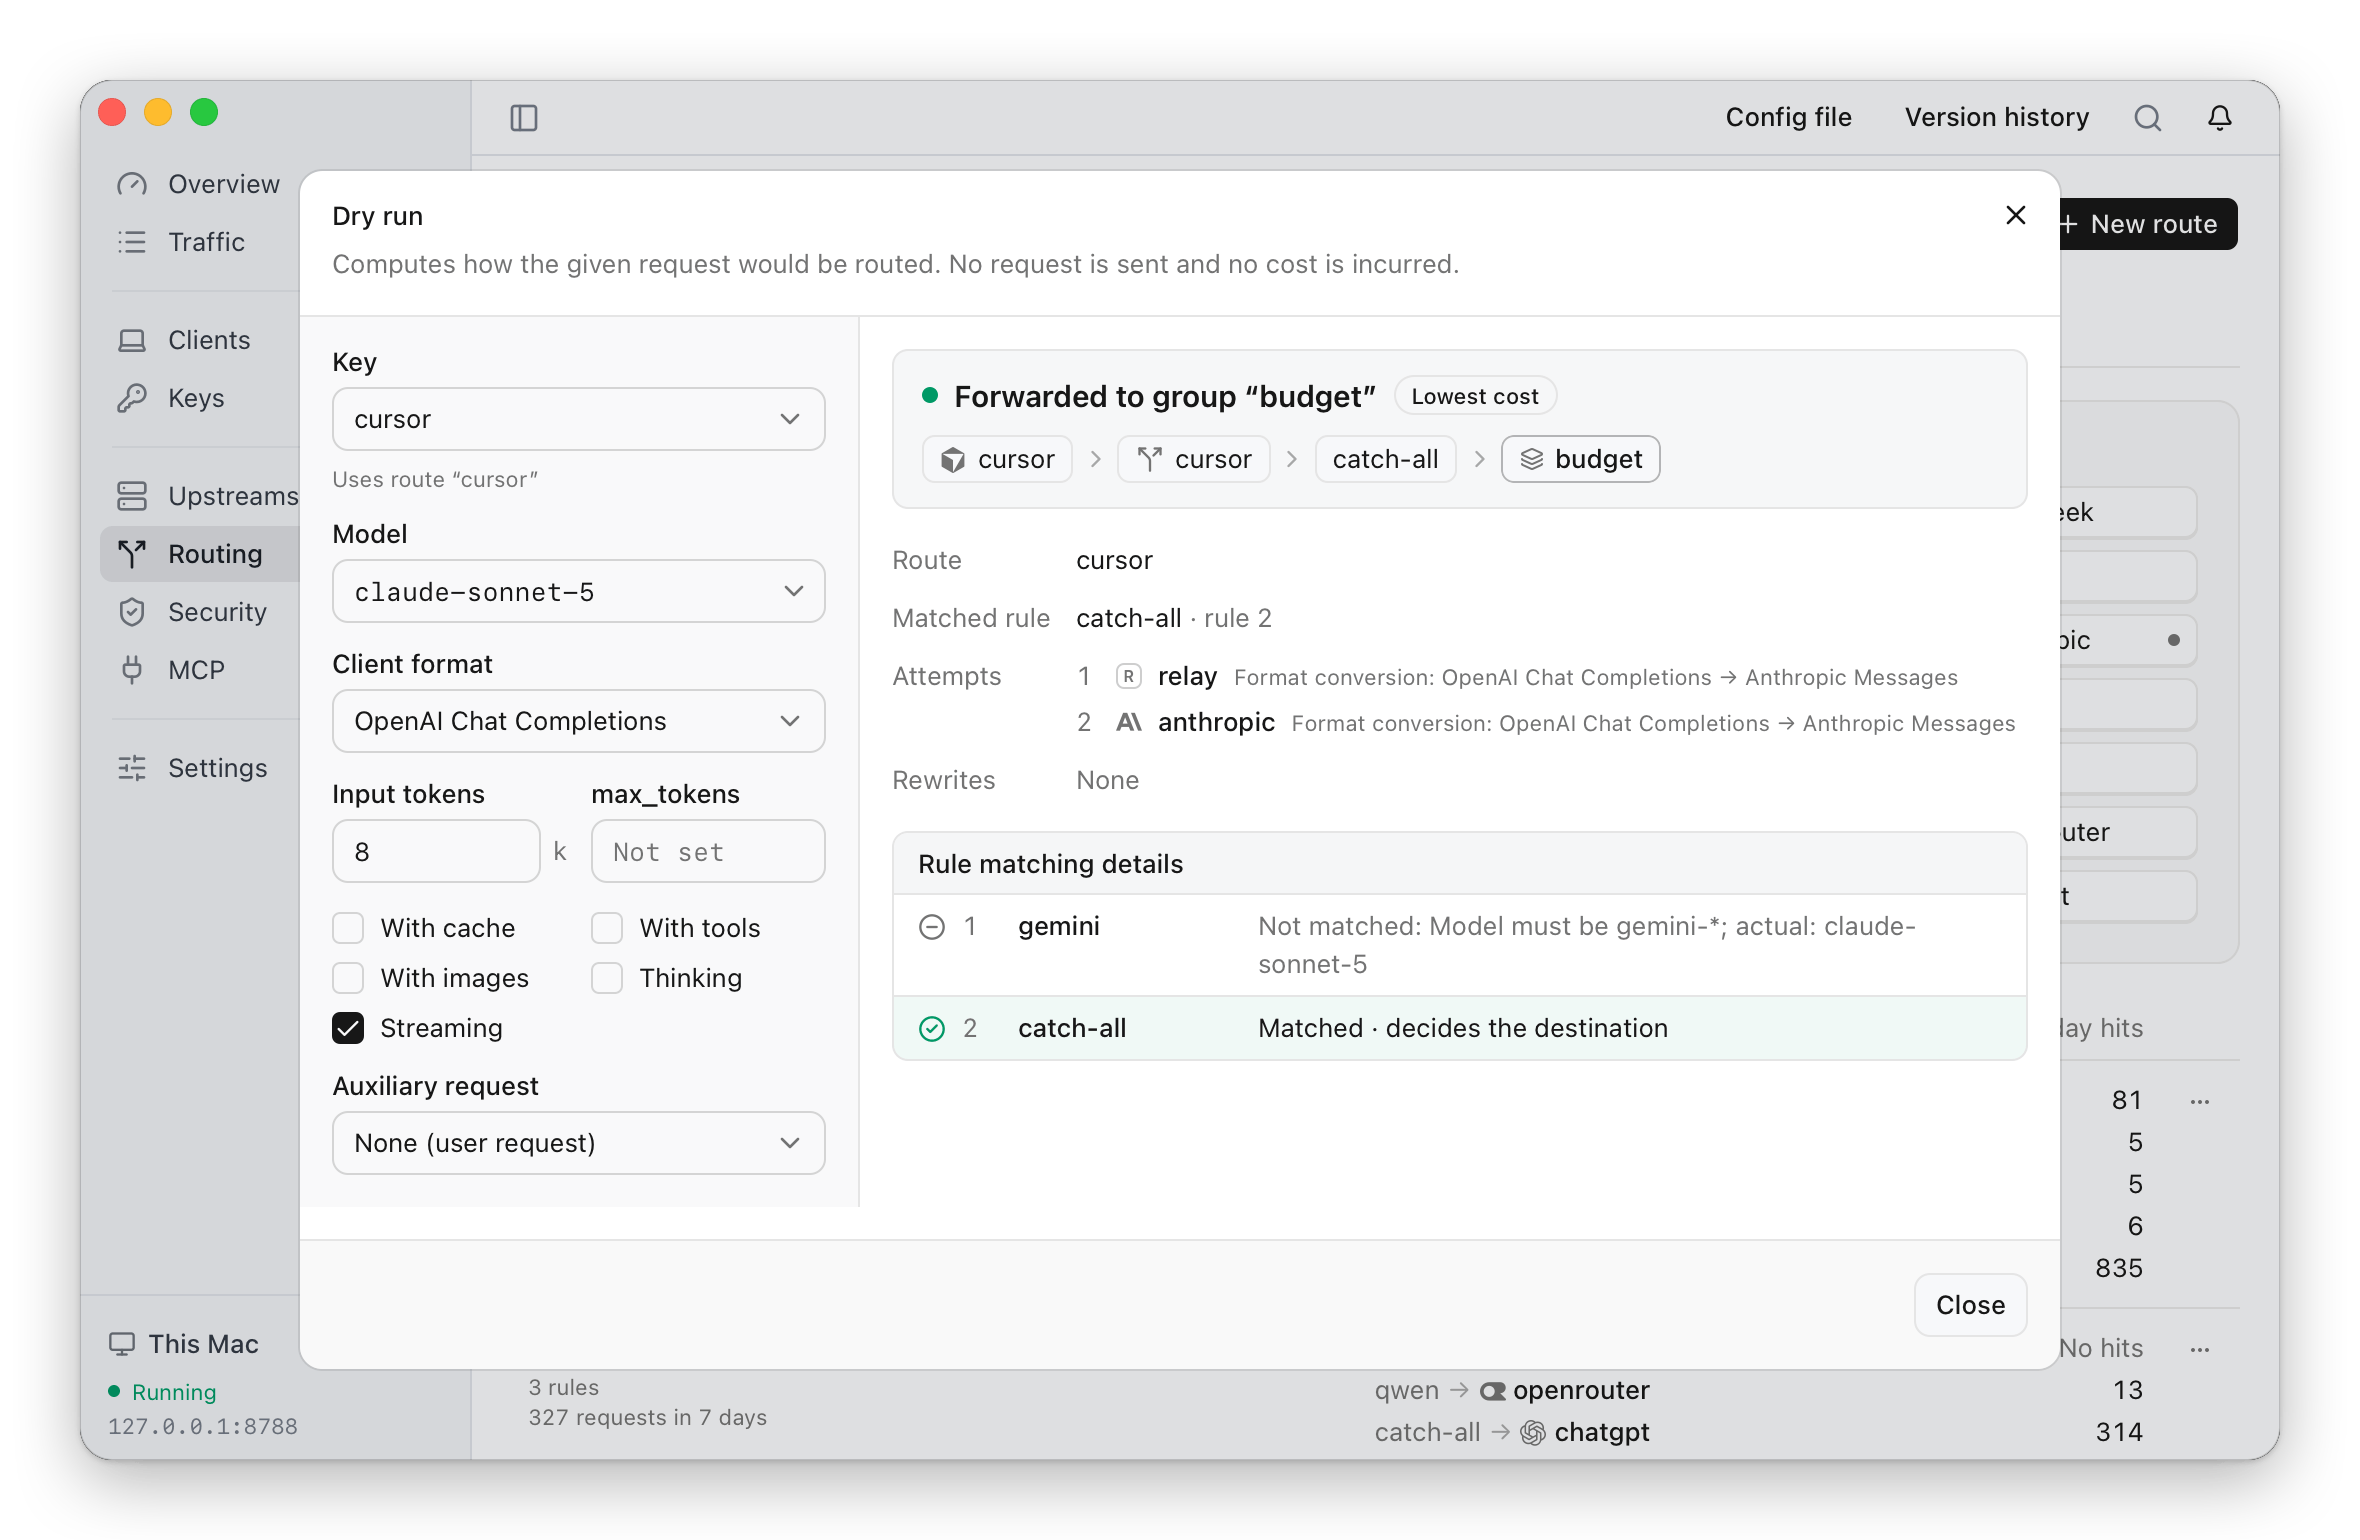This screenshot has height=1540, width=2360.
Task: Click the Keys key icon
Action: 132,398
